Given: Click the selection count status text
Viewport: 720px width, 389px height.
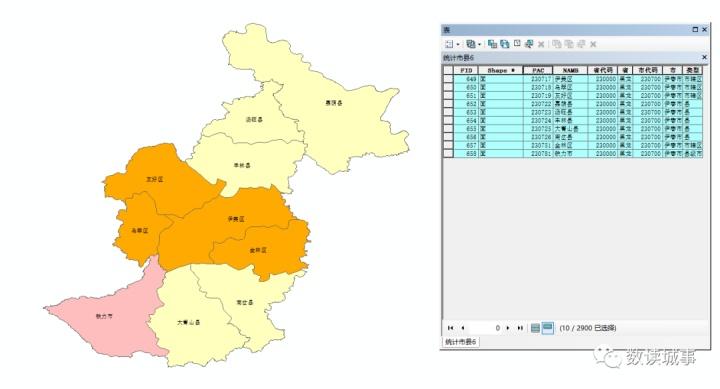Looking at the screenshot, I should [x=588, y=328].
